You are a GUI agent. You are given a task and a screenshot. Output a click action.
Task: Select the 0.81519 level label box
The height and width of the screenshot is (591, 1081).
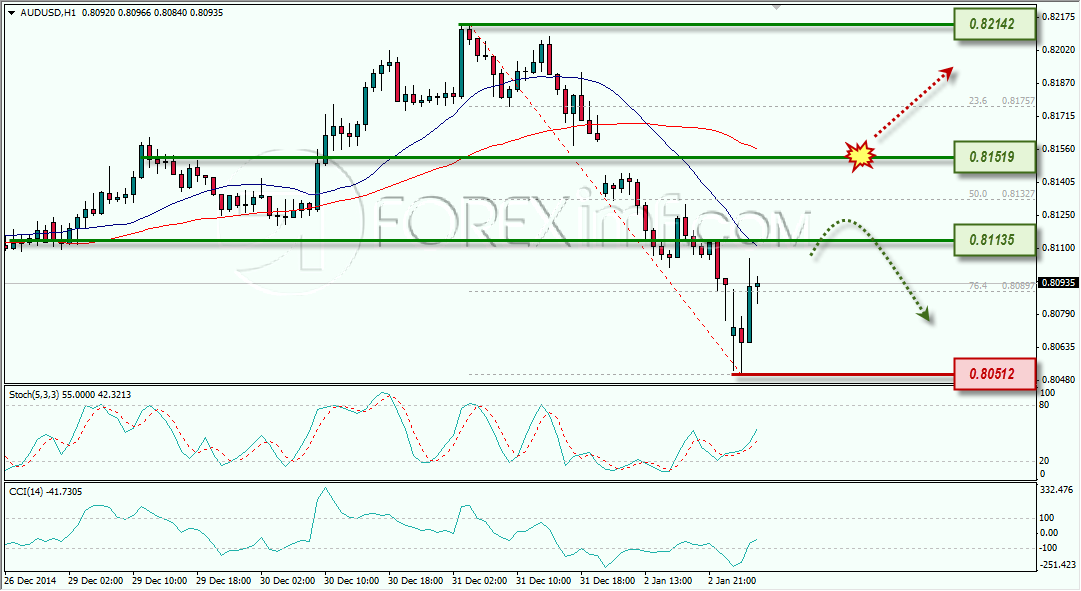pyautogui.click(x=995, y=157)
